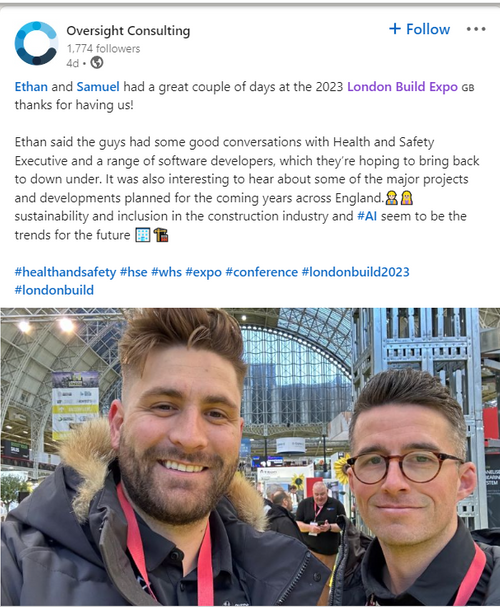
Task: Open the #whs hashtag
Action: point(166,272)
